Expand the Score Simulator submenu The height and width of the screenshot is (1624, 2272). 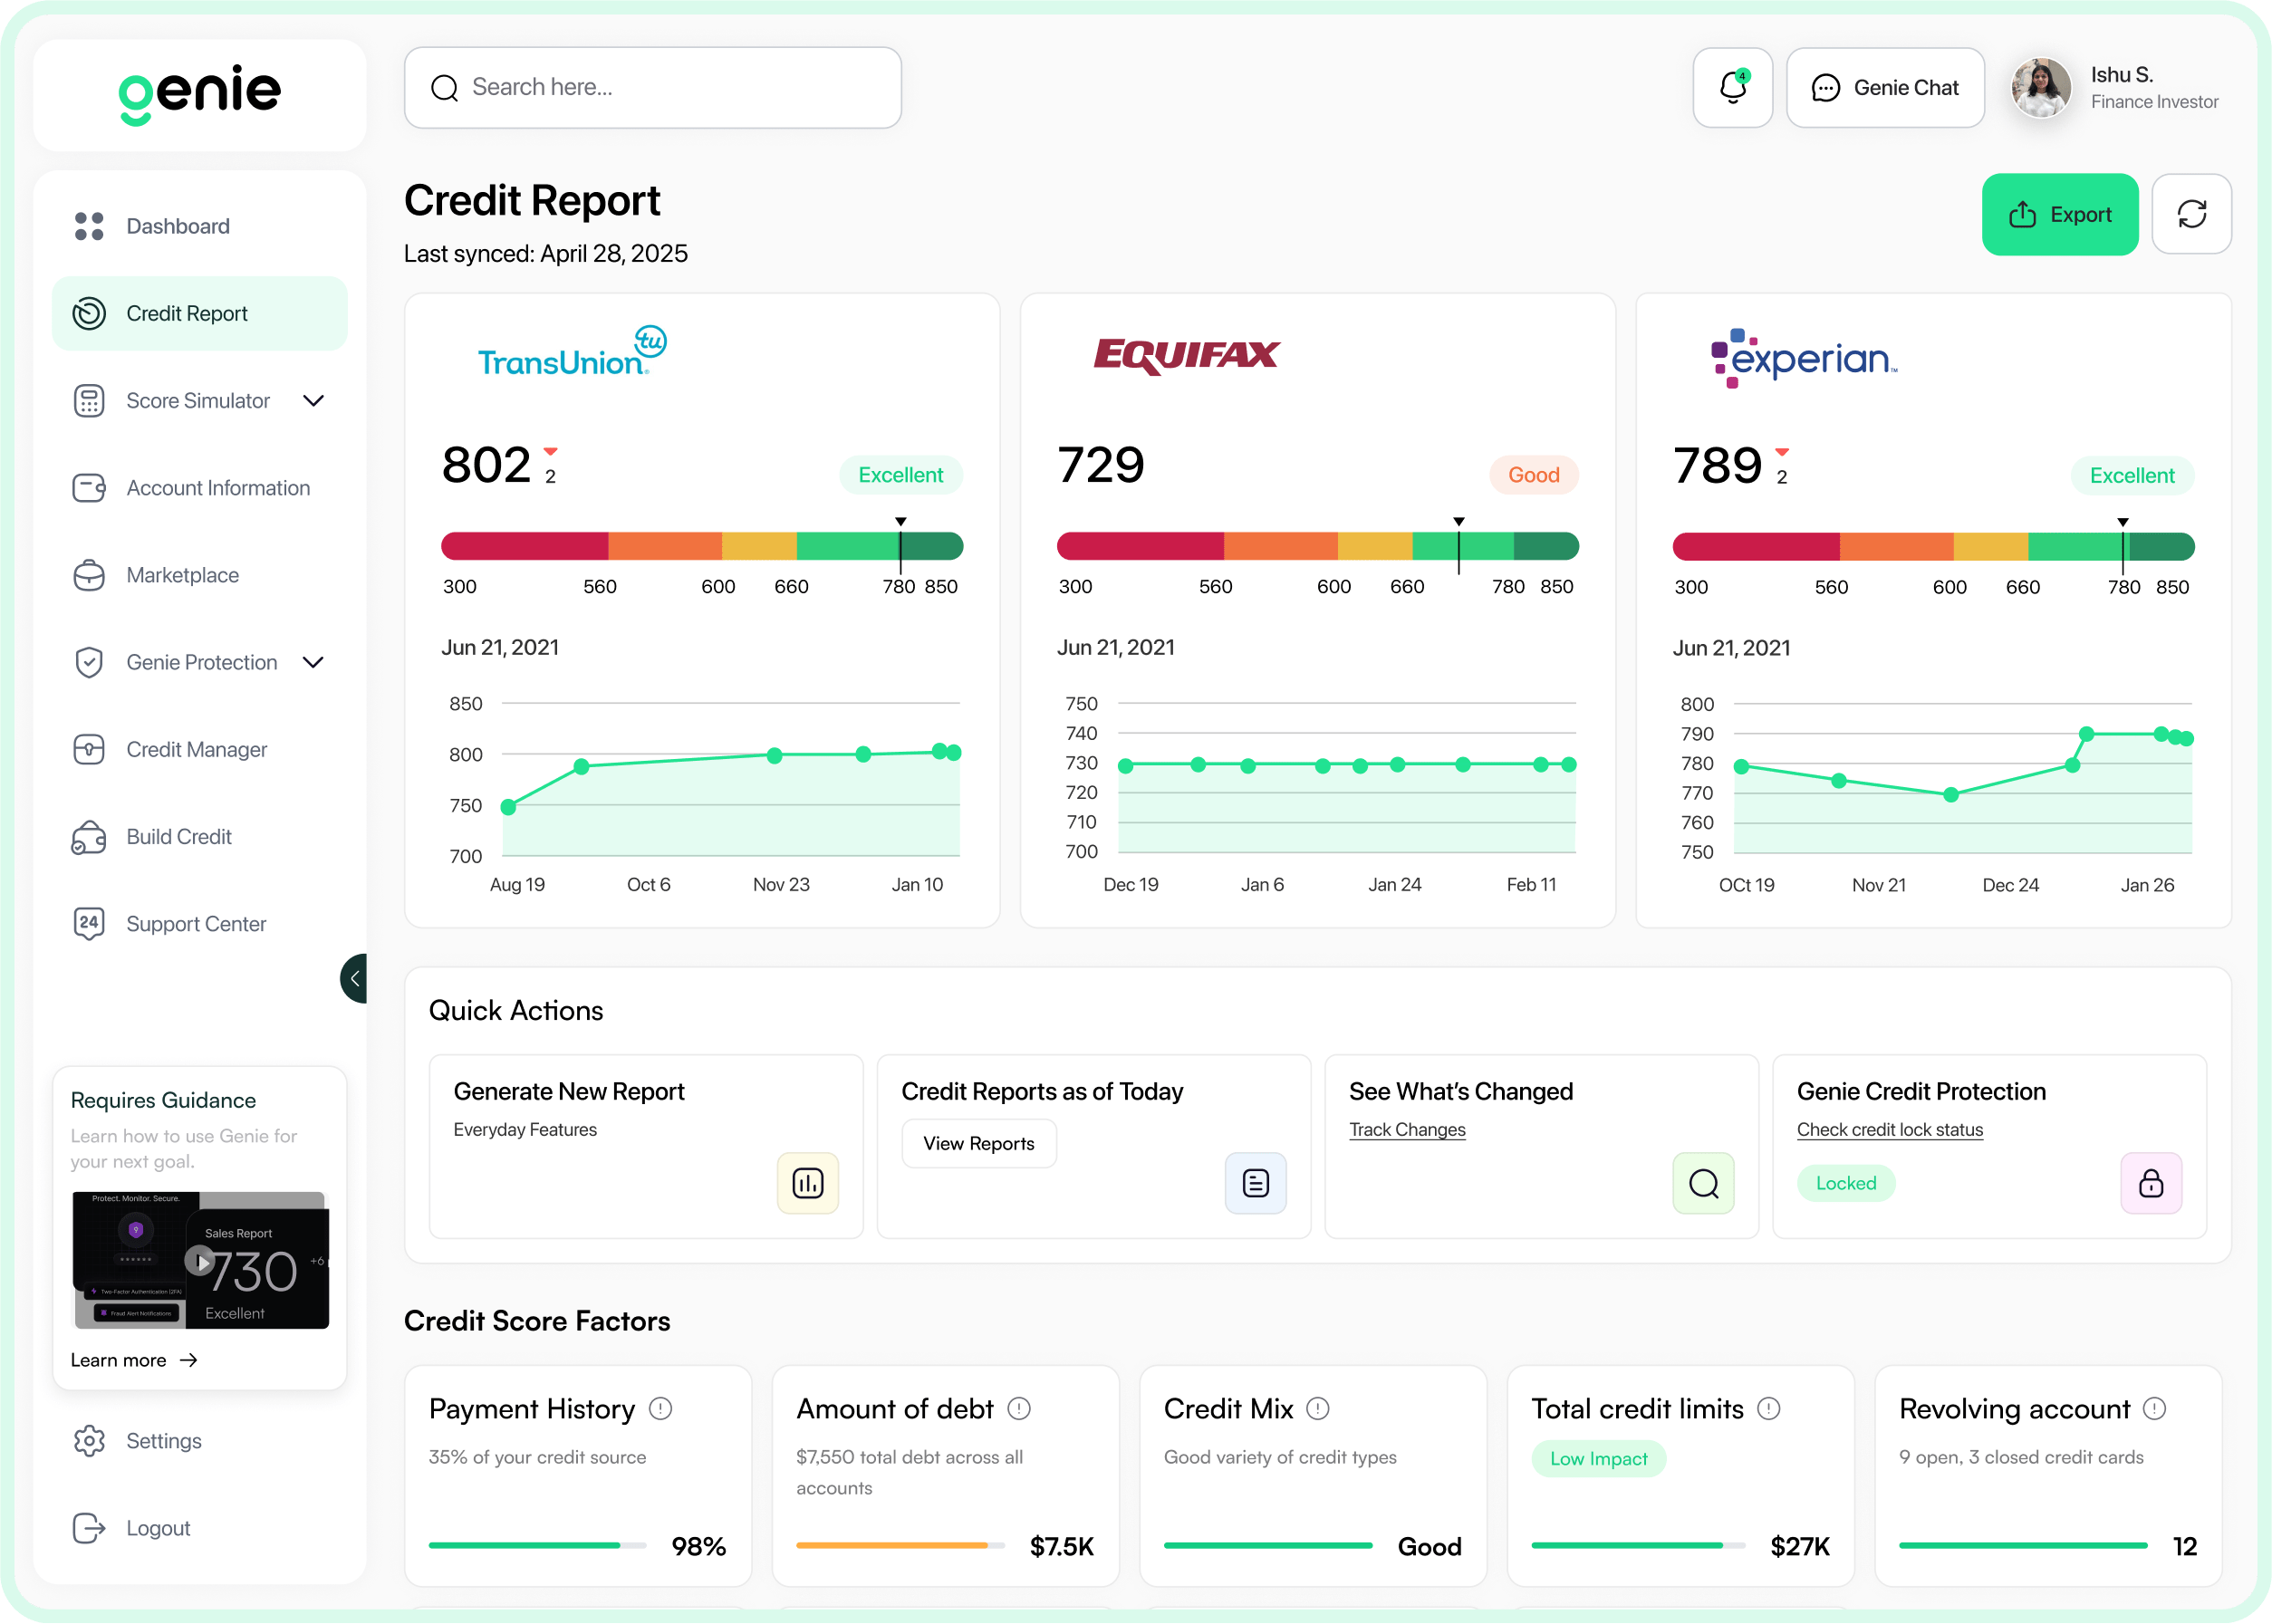(313, 401)
